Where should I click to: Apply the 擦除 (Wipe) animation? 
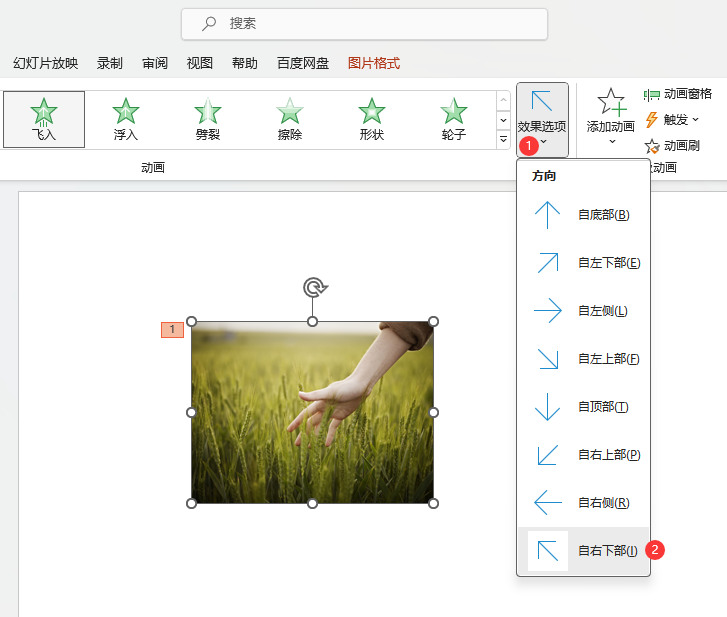pyautogui.click(x=290, y=120)
